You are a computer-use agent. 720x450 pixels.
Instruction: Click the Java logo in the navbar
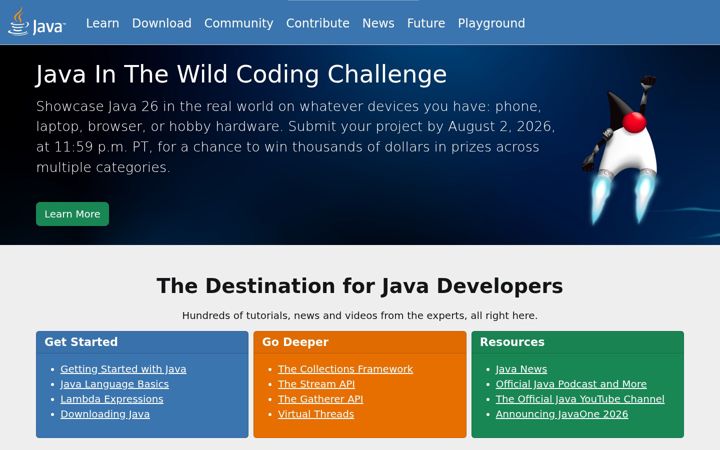(37, 22)
